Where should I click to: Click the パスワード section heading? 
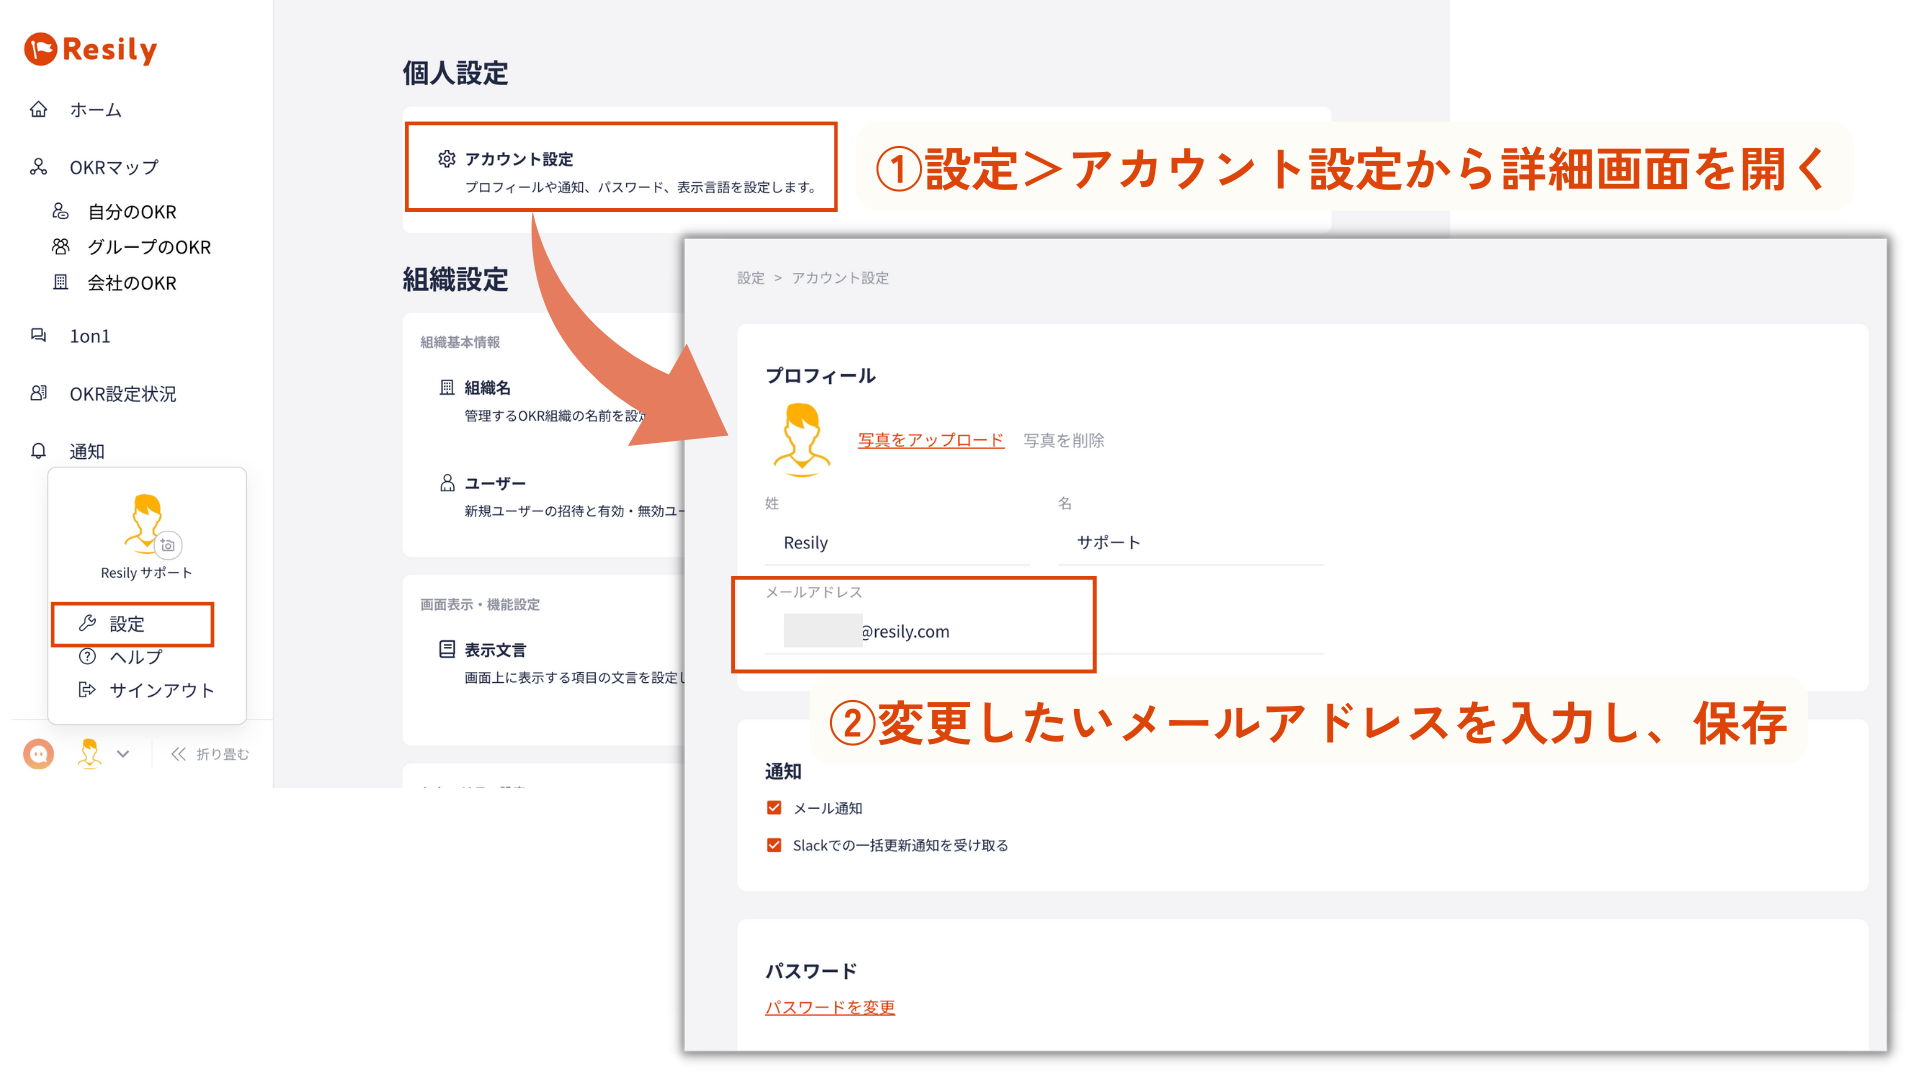pos(811,971)
